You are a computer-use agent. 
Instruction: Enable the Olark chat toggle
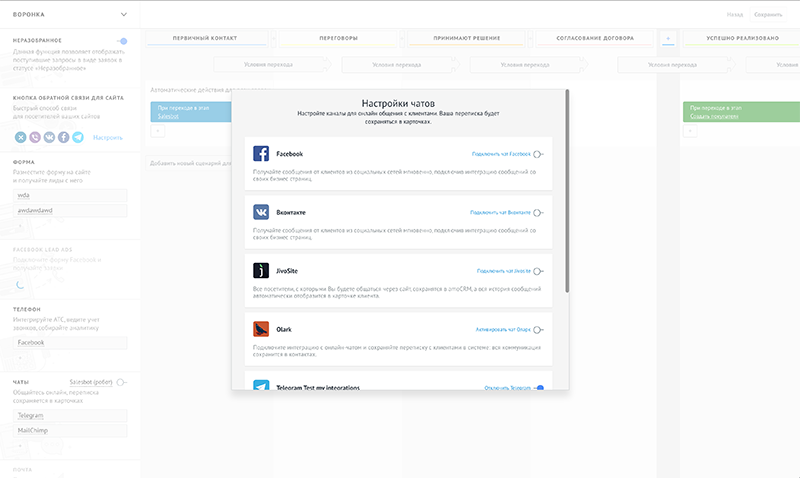click(x=538, y=330)
